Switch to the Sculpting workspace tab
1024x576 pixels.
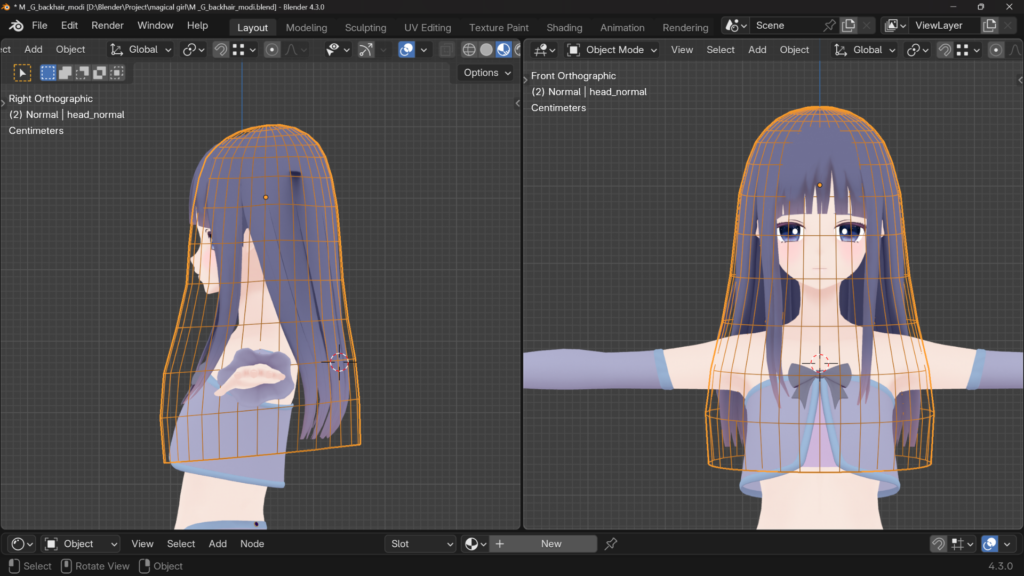click(365, 27)
